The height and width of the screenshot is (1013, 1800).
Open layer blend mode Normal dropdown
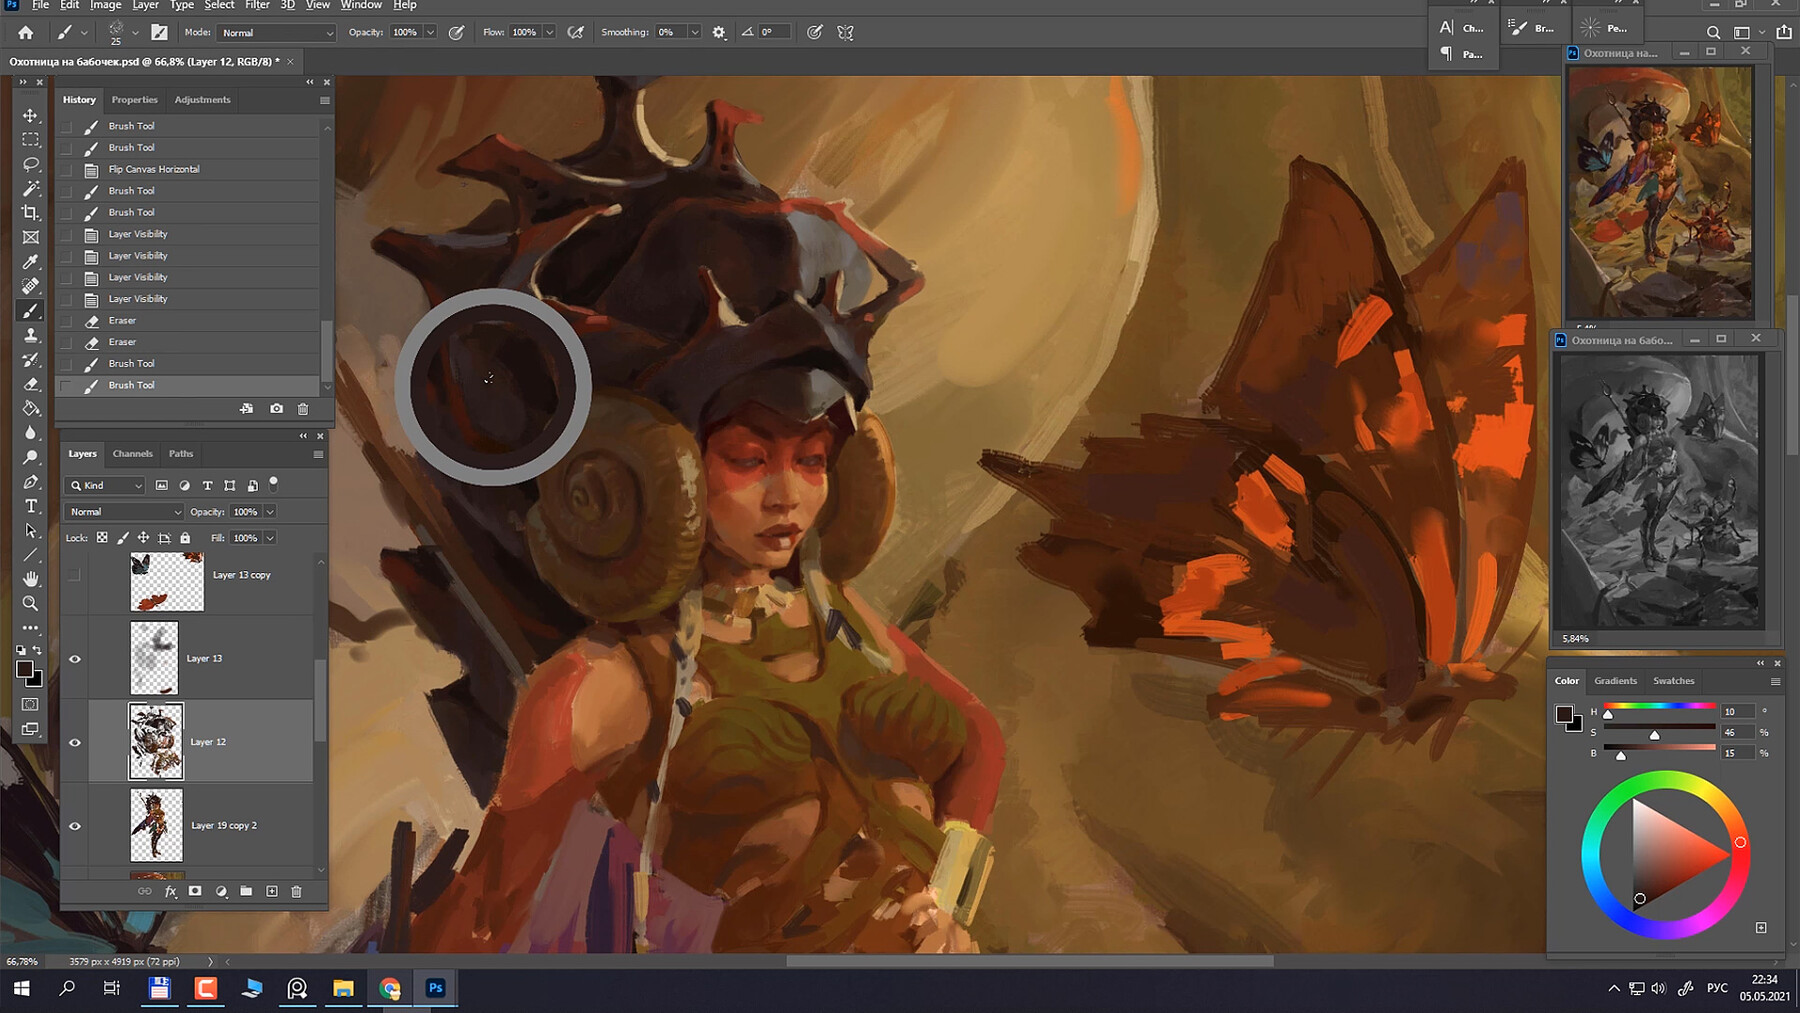click(x=125, y=512)
